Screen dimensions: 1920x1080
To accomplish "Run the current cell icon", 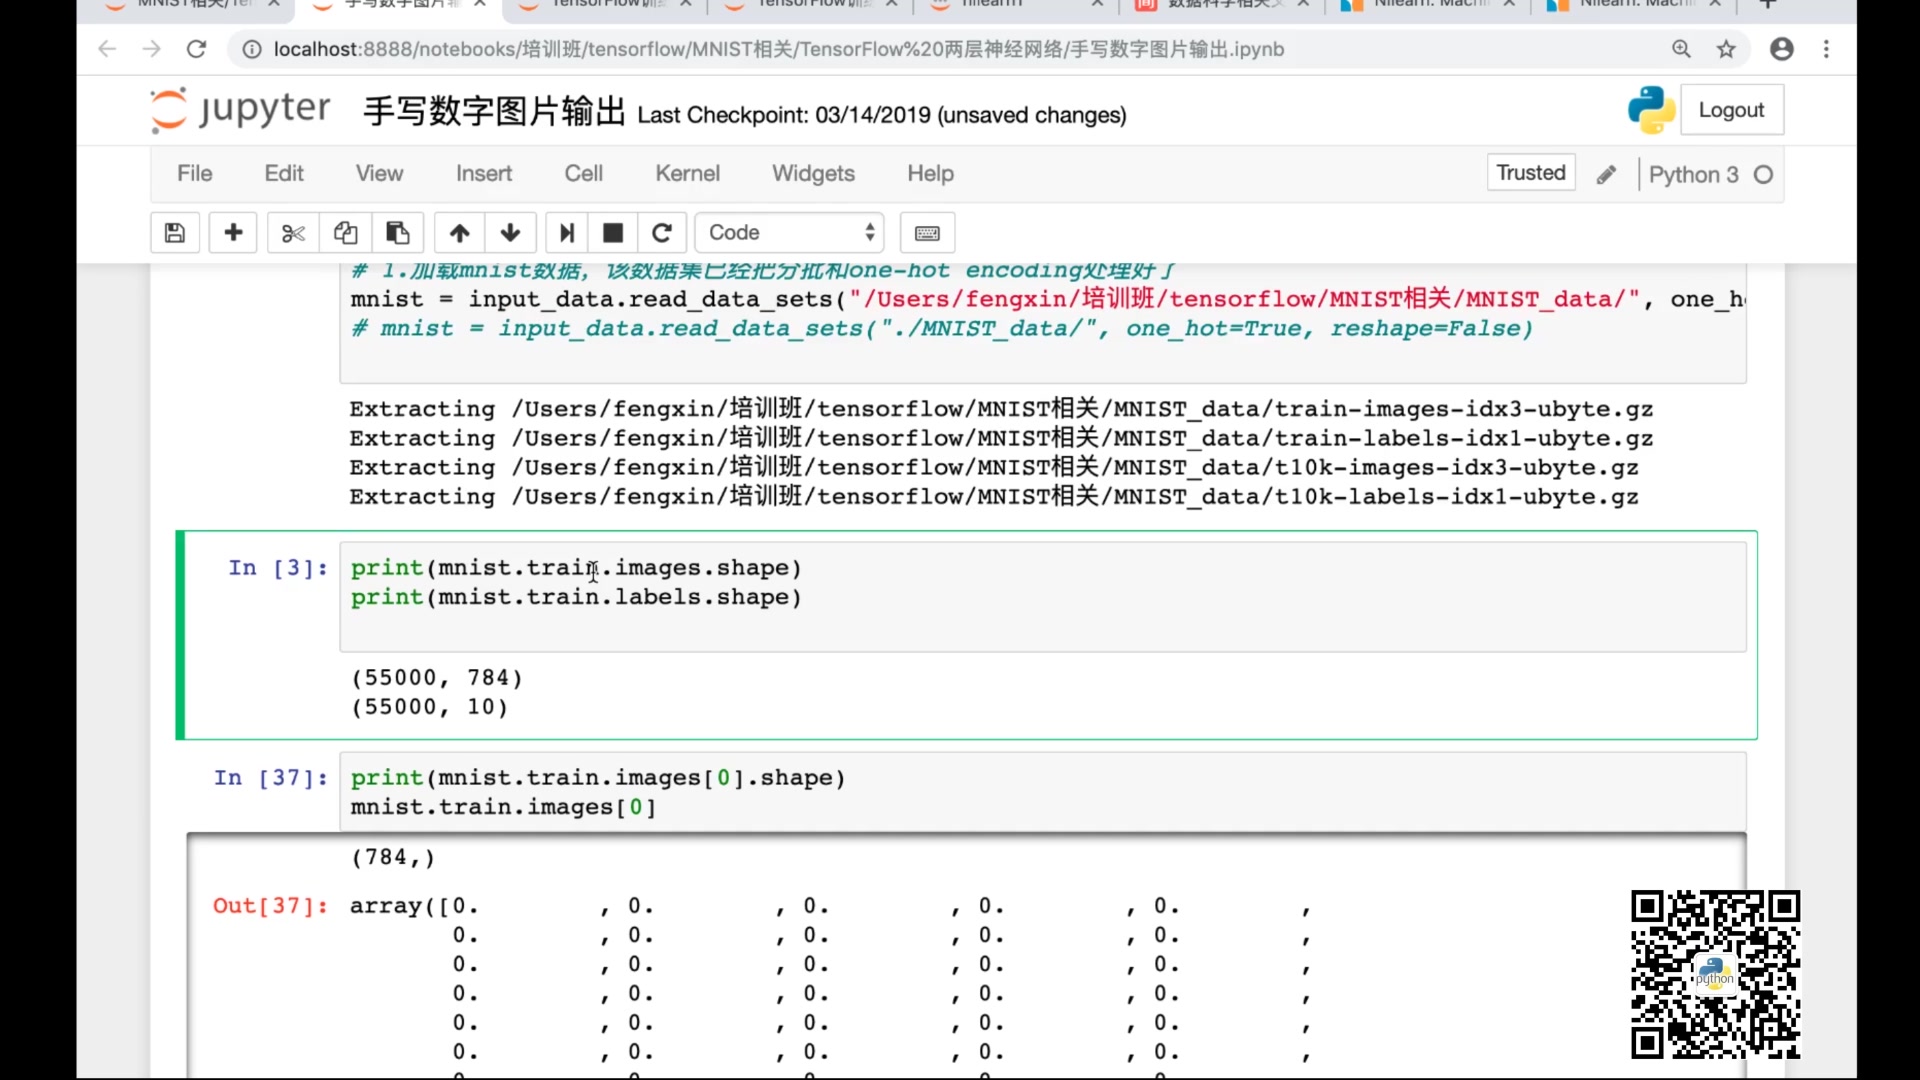I will point(567,233).
